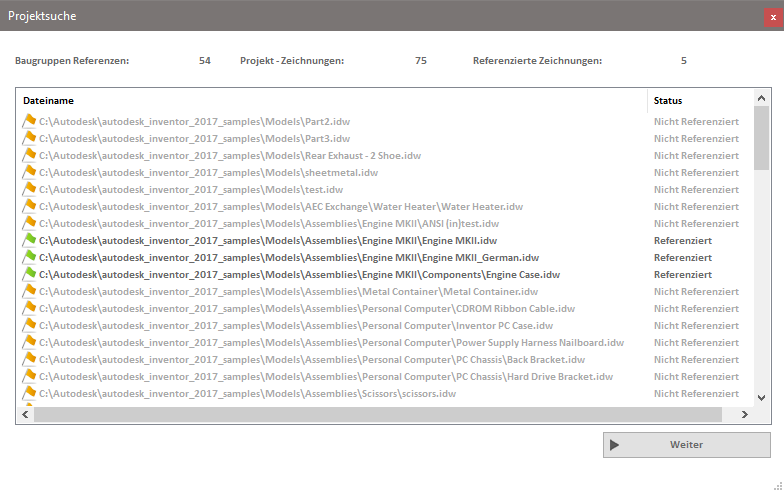Select the Models\test.idw file path
The width and height of the screenshot is (784, 492).
click(191, 190)
